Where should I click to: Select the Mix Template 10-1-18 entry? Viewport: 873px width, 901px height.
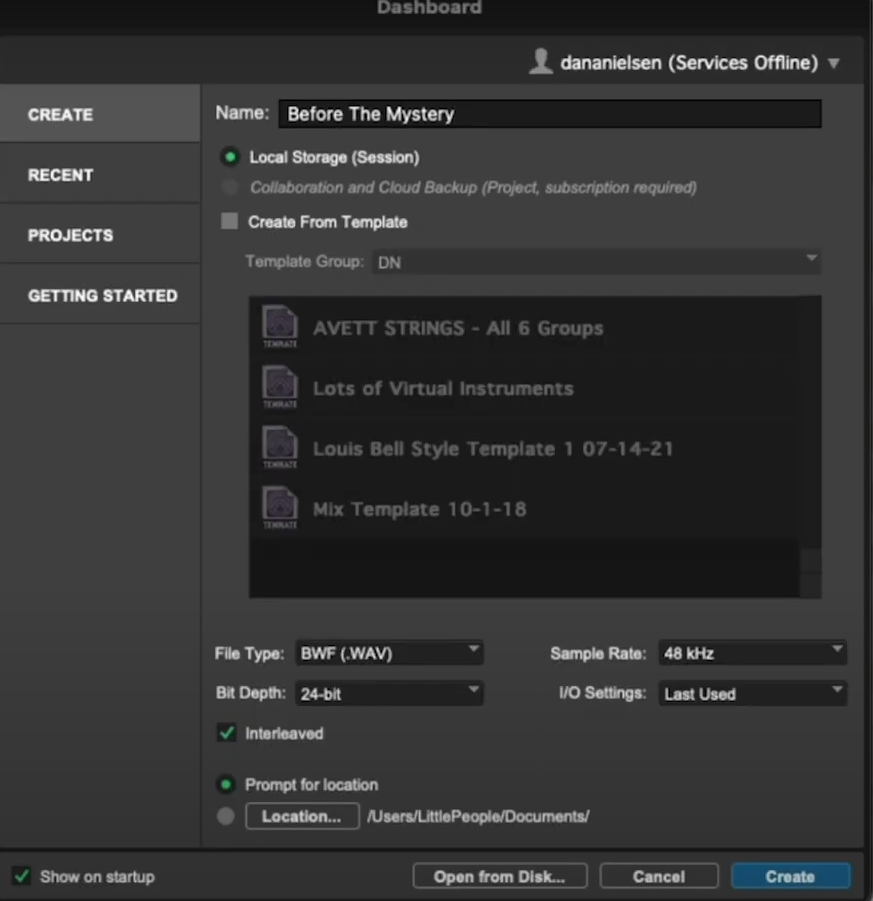[x=524, y=508]
